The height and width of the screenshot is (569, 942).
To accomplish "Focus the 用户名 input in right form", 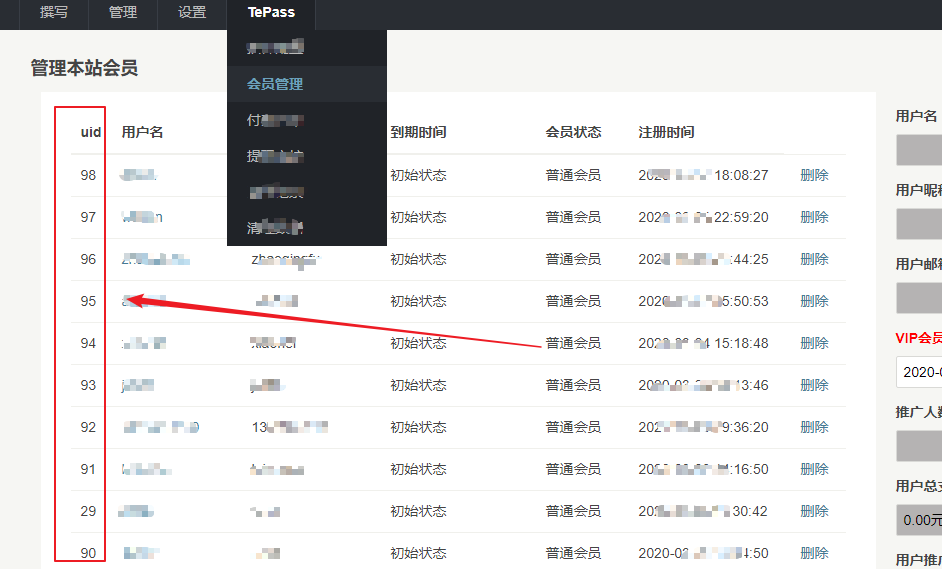I will 919,150.
